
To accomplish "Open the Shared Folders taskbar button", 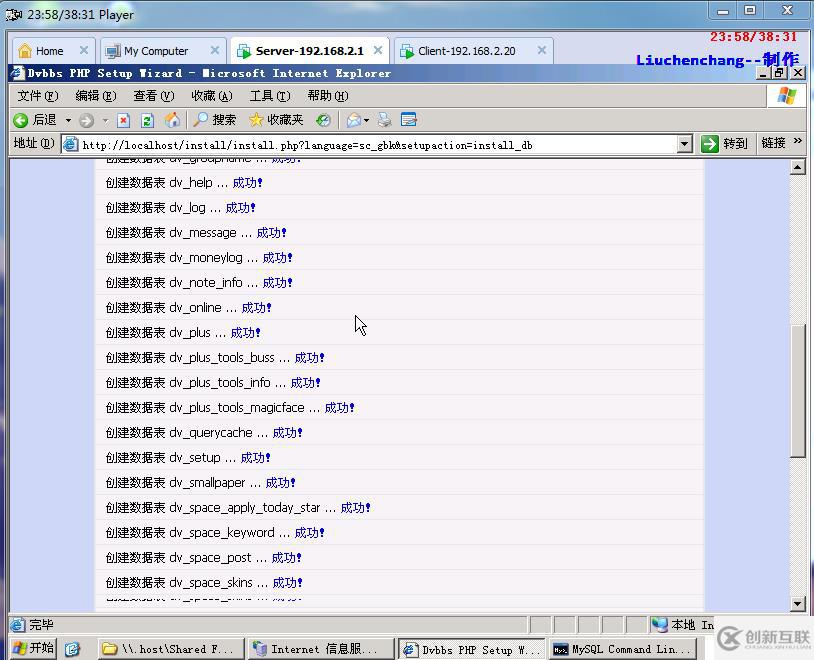I will point(171,649).
